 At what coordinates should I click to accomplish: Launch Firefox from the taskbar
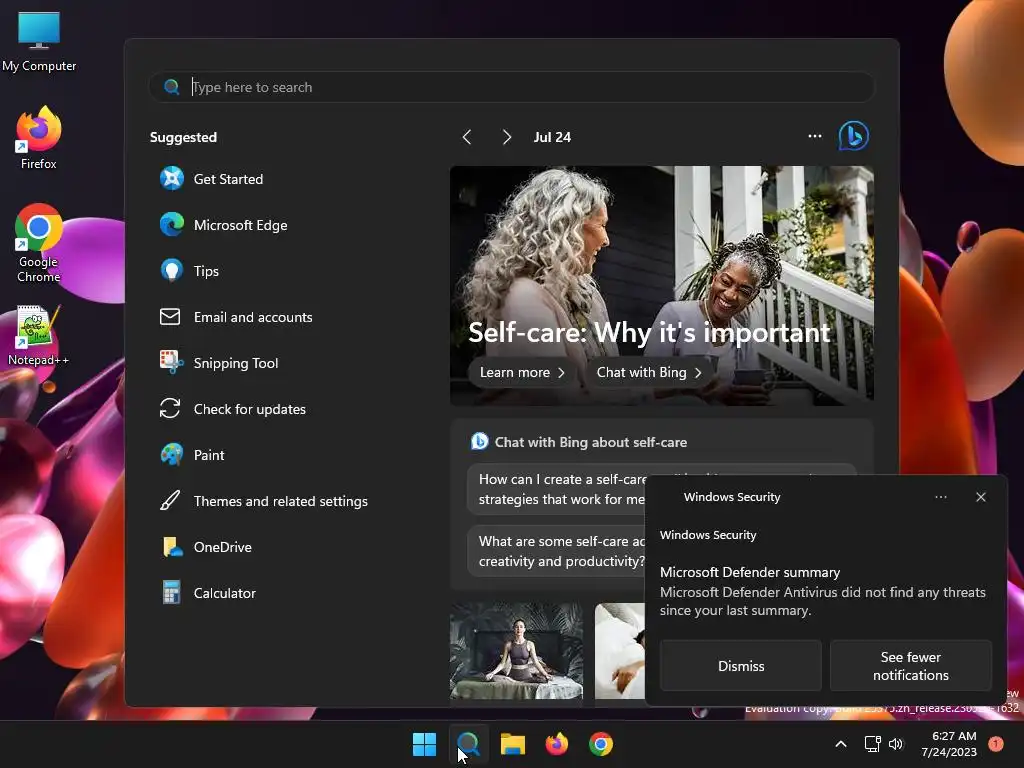tap(556, 744)
